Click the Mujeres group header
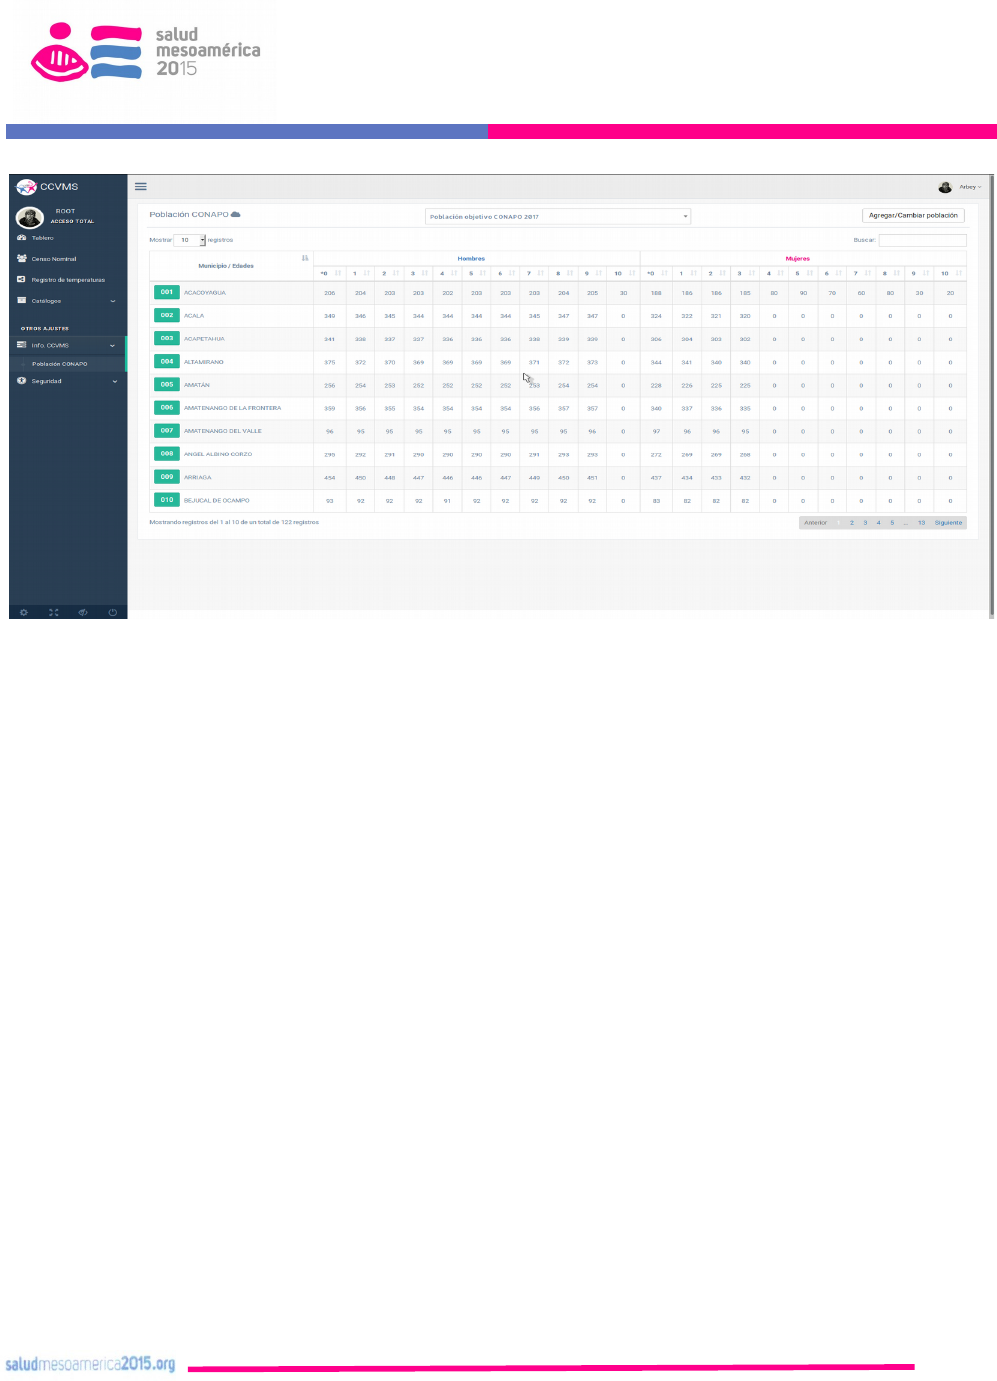Viewport: 997px width, 1381px height. [x=798, y=259]
